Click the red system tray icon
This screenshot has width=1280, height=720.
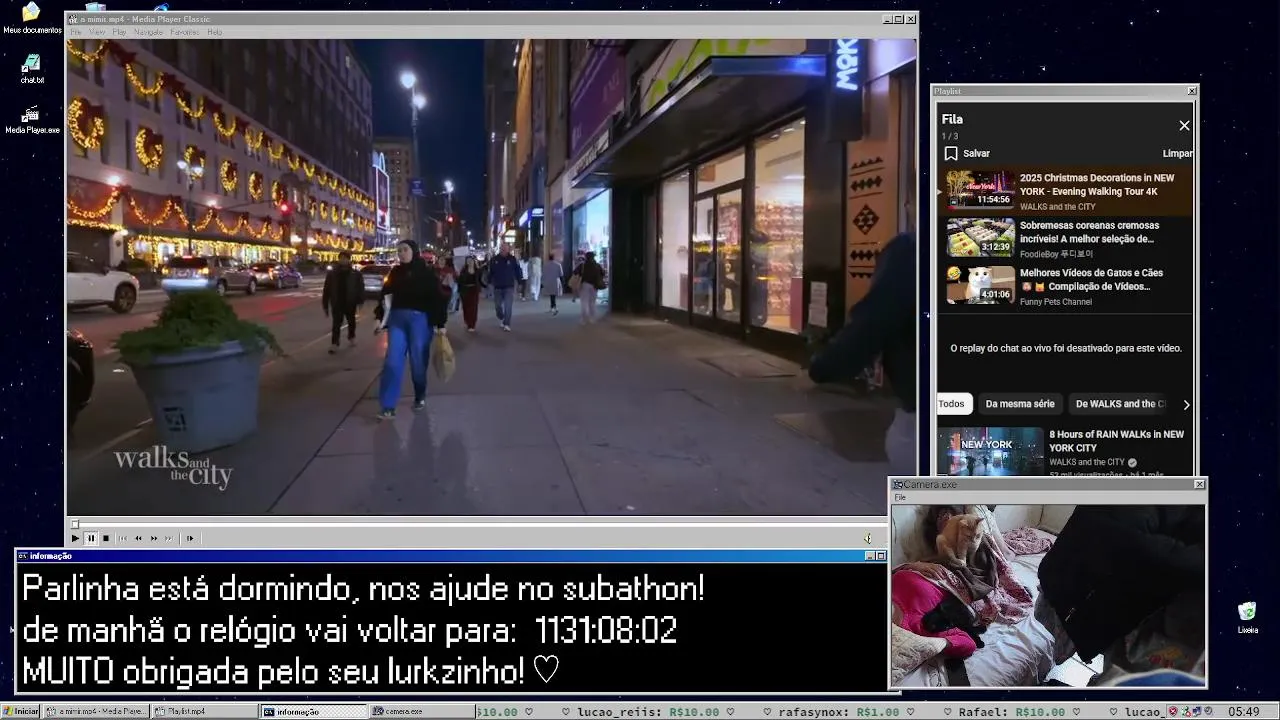(1173, 711)
